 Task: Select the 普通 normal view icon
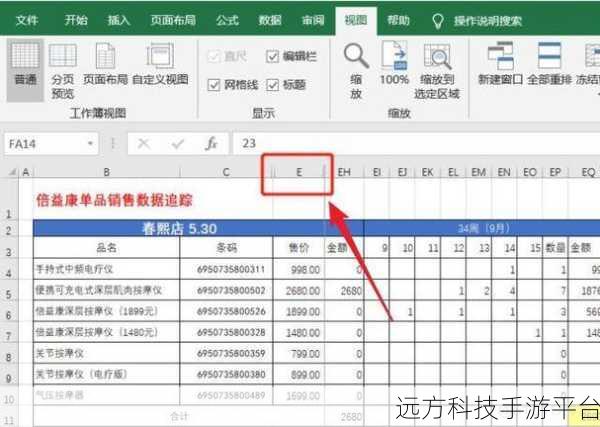[x=25, y=55]
